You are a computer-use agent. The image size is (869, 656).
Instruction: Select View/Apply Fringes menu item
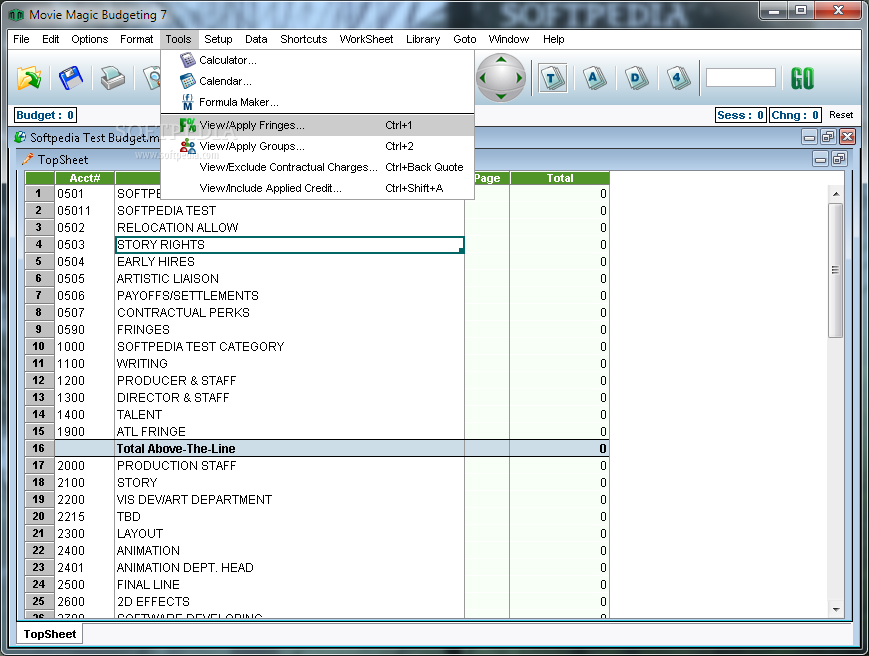tap(317, 125)
